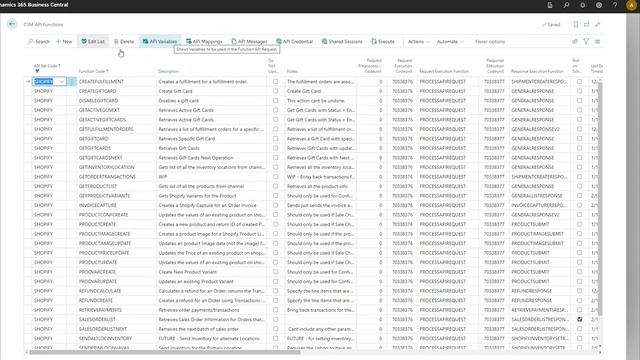Toggle Do Not Update checkbox for GETGIFTCARDS
Viewport: 640px width, 360px height.
point(276,148)
